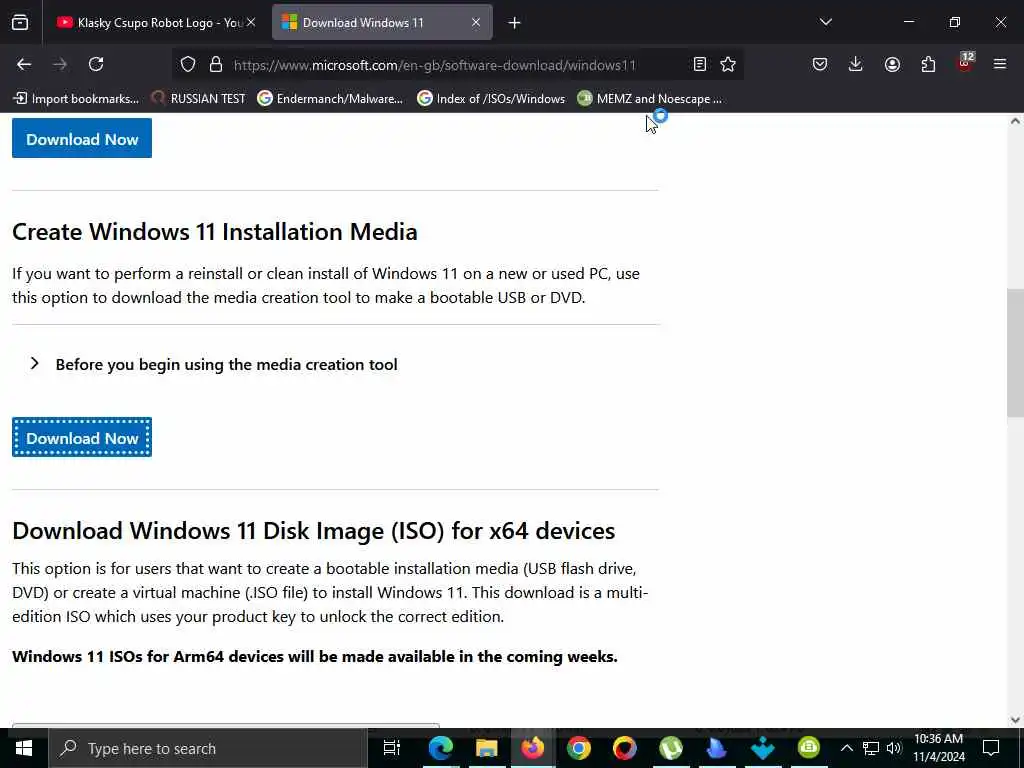View site security padlock info
This screenshot has height=768, width=1024.
click(x=216, y=64)
